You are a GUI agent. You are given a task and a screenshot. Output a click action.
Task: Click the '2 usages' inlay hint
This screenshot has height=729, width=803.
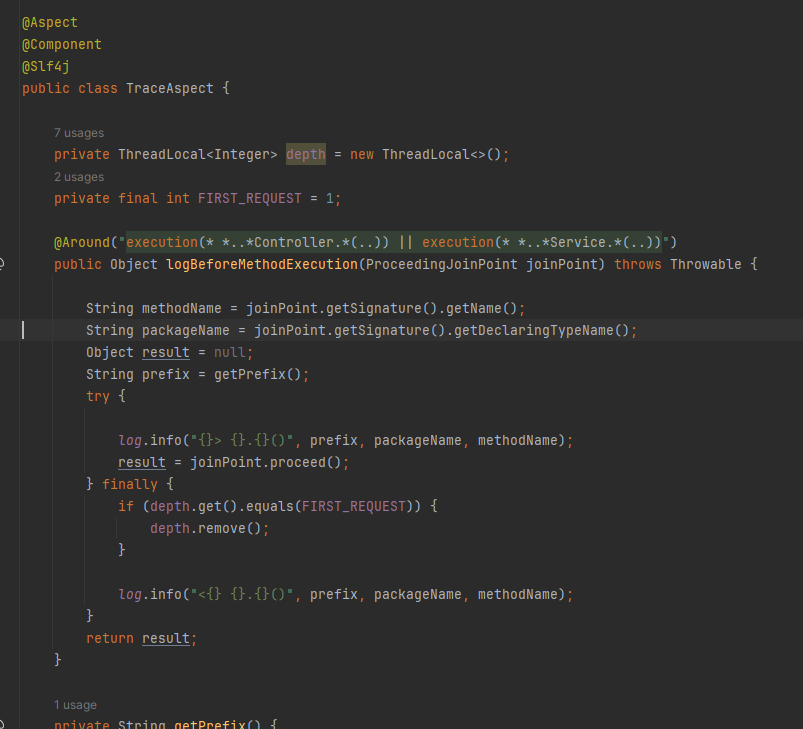tap(79, 177)
